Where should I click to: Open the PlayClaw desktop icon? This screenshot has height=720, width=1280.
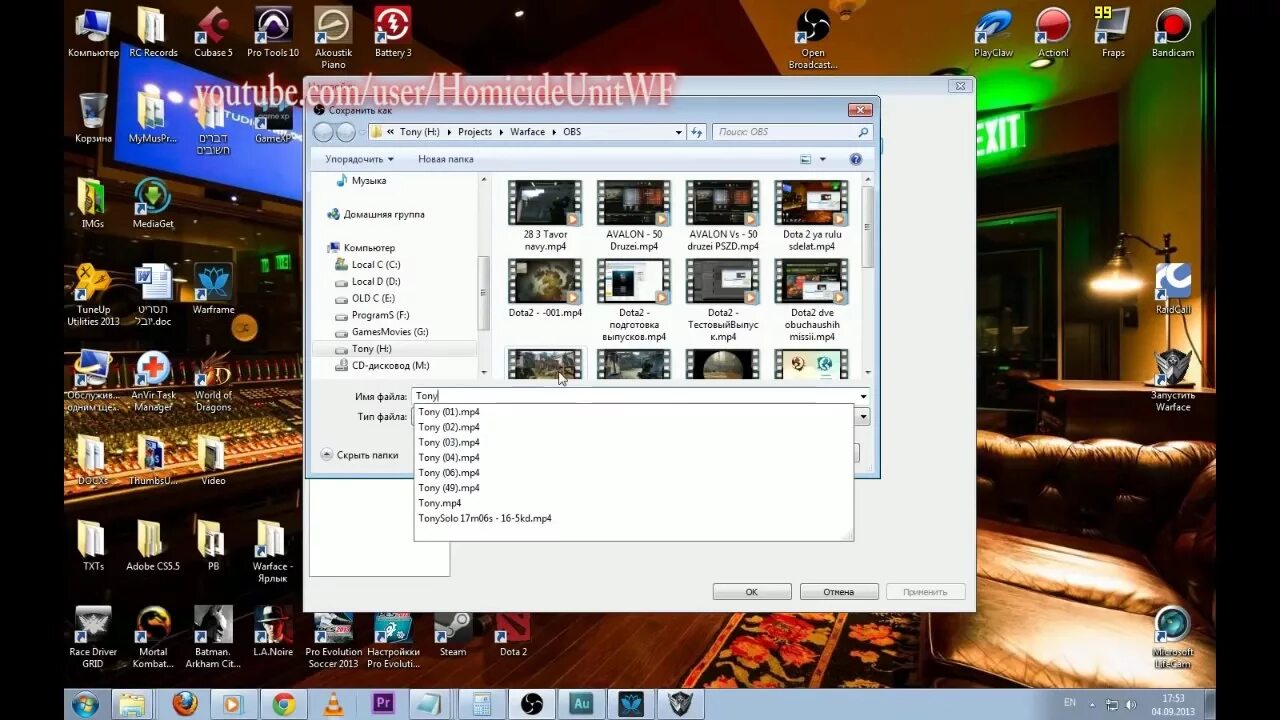(993, 32)
